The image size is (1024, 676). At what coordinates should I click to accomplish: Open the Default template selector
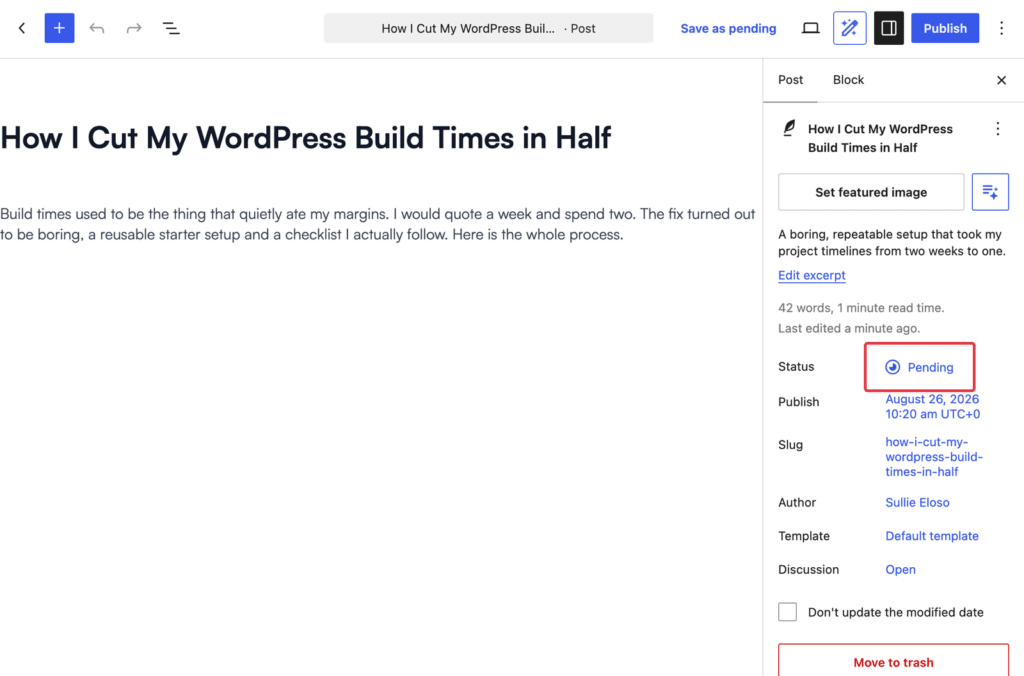pyautogui.click(x=932, y=536)
